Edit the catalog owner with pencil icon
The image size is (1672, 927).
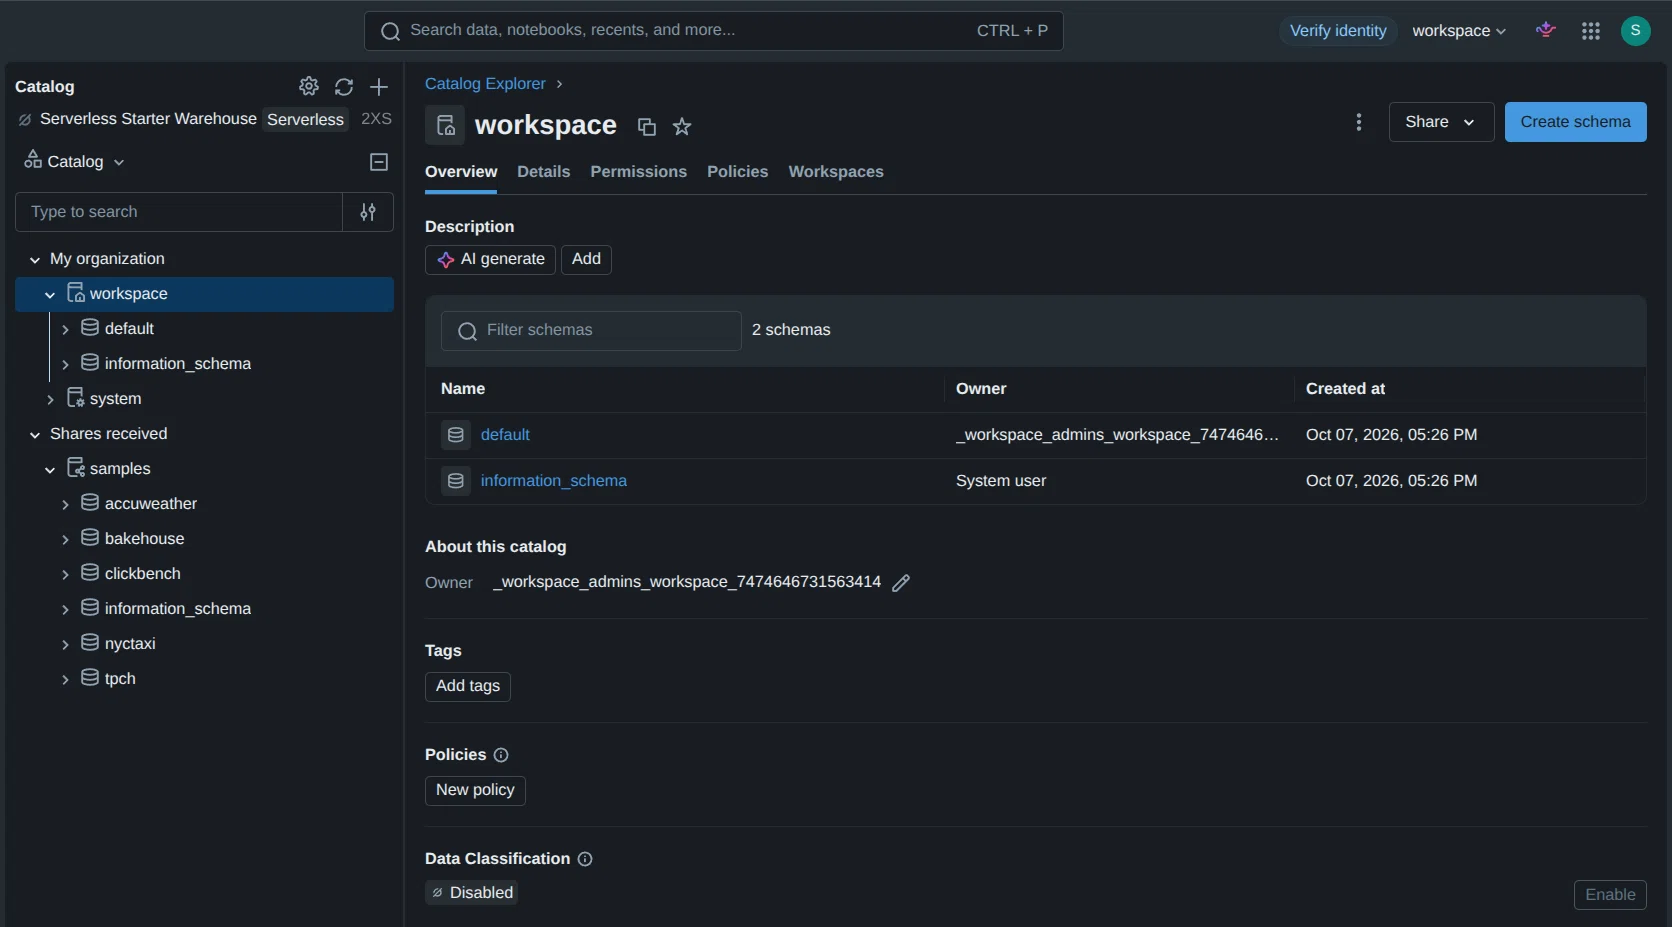tap(901, 583)
